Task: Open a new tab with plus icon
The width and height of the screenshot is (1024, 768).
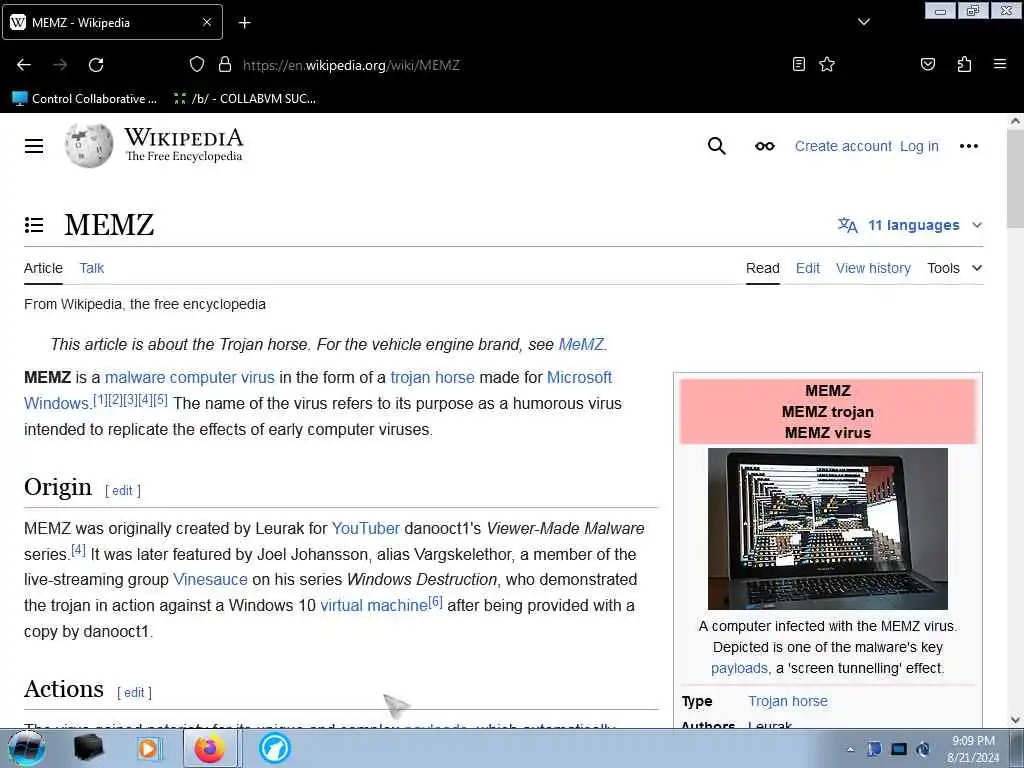Action: pos(244,23)
